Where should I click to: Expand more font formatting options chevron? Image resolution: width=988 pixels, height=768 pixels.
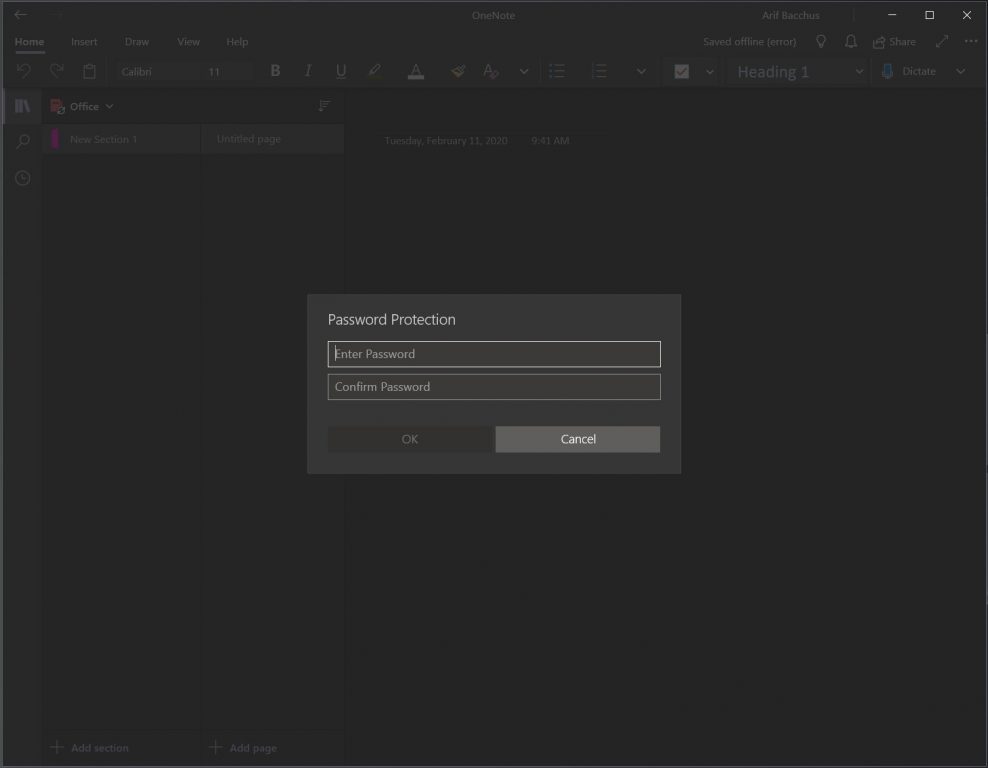pyautogui.click(x=524, y=71)
